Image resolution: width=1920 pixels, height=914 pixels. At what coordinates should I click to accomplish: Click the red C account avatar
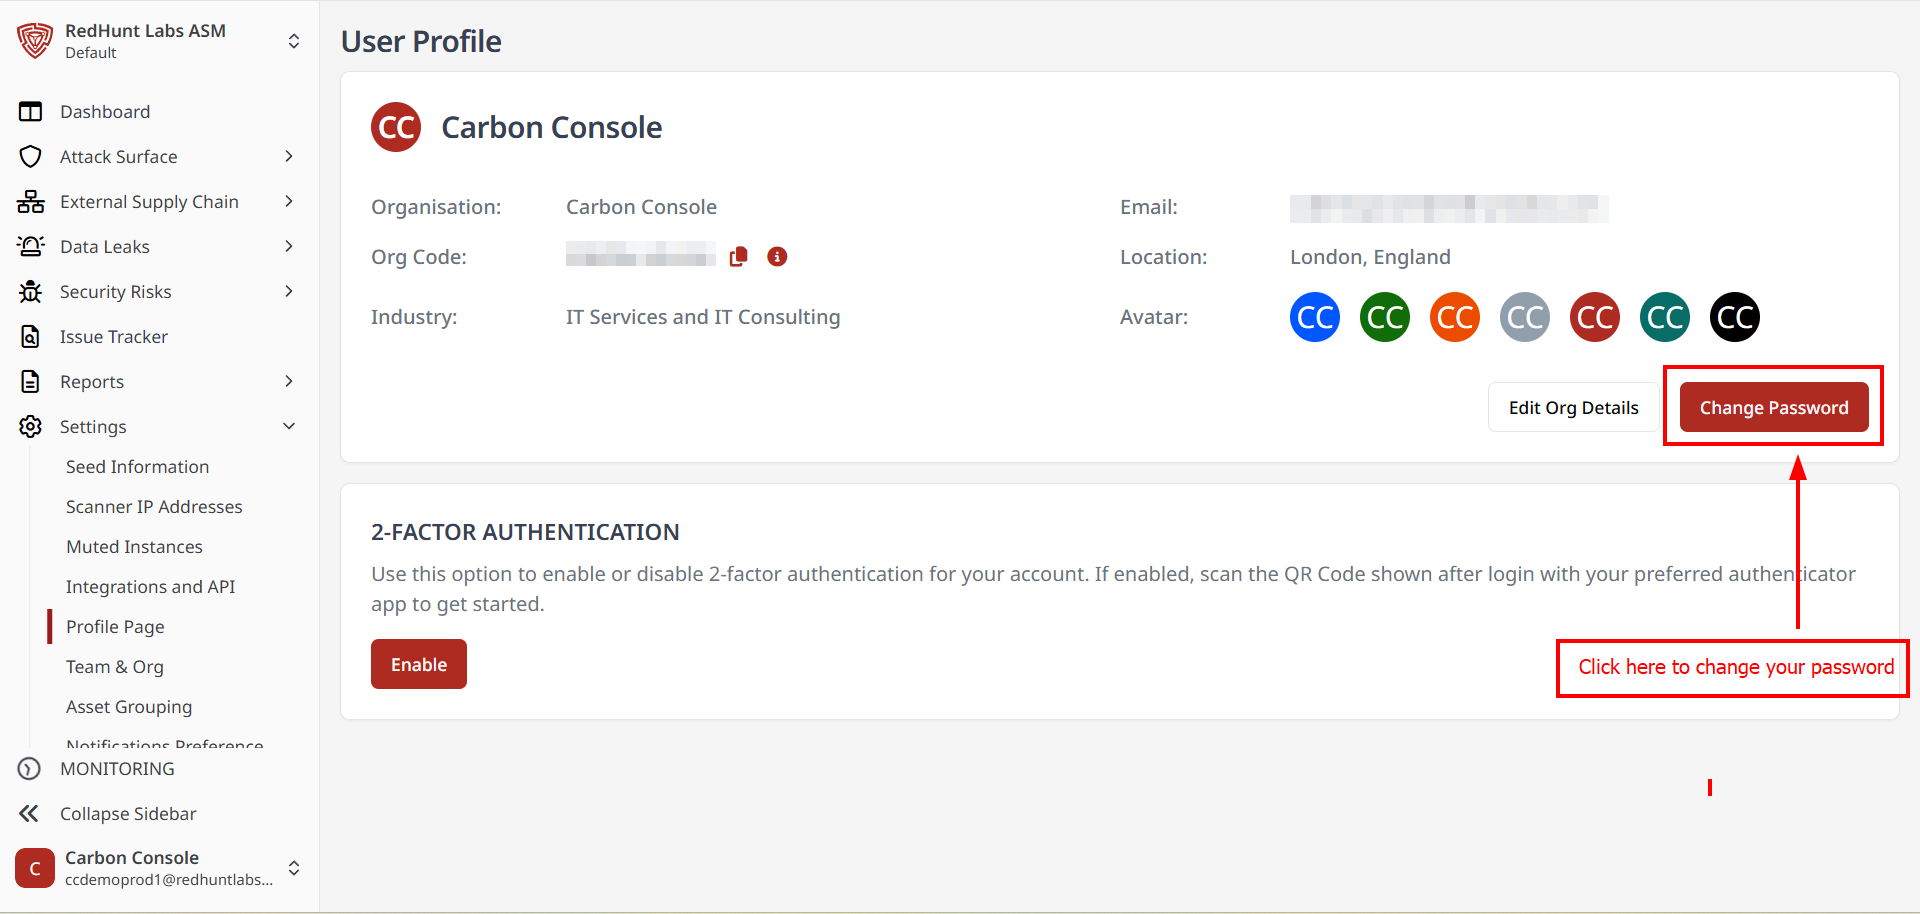(x=35, y=868)
